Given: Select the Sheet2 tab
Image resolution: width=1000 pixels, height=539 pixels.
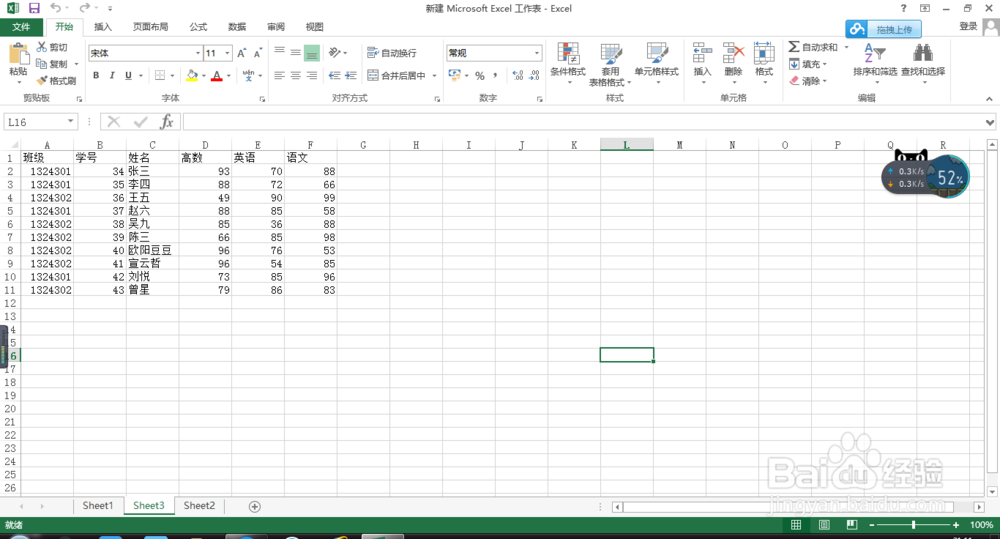Looking at the screenshot, I should pos(199,506).
